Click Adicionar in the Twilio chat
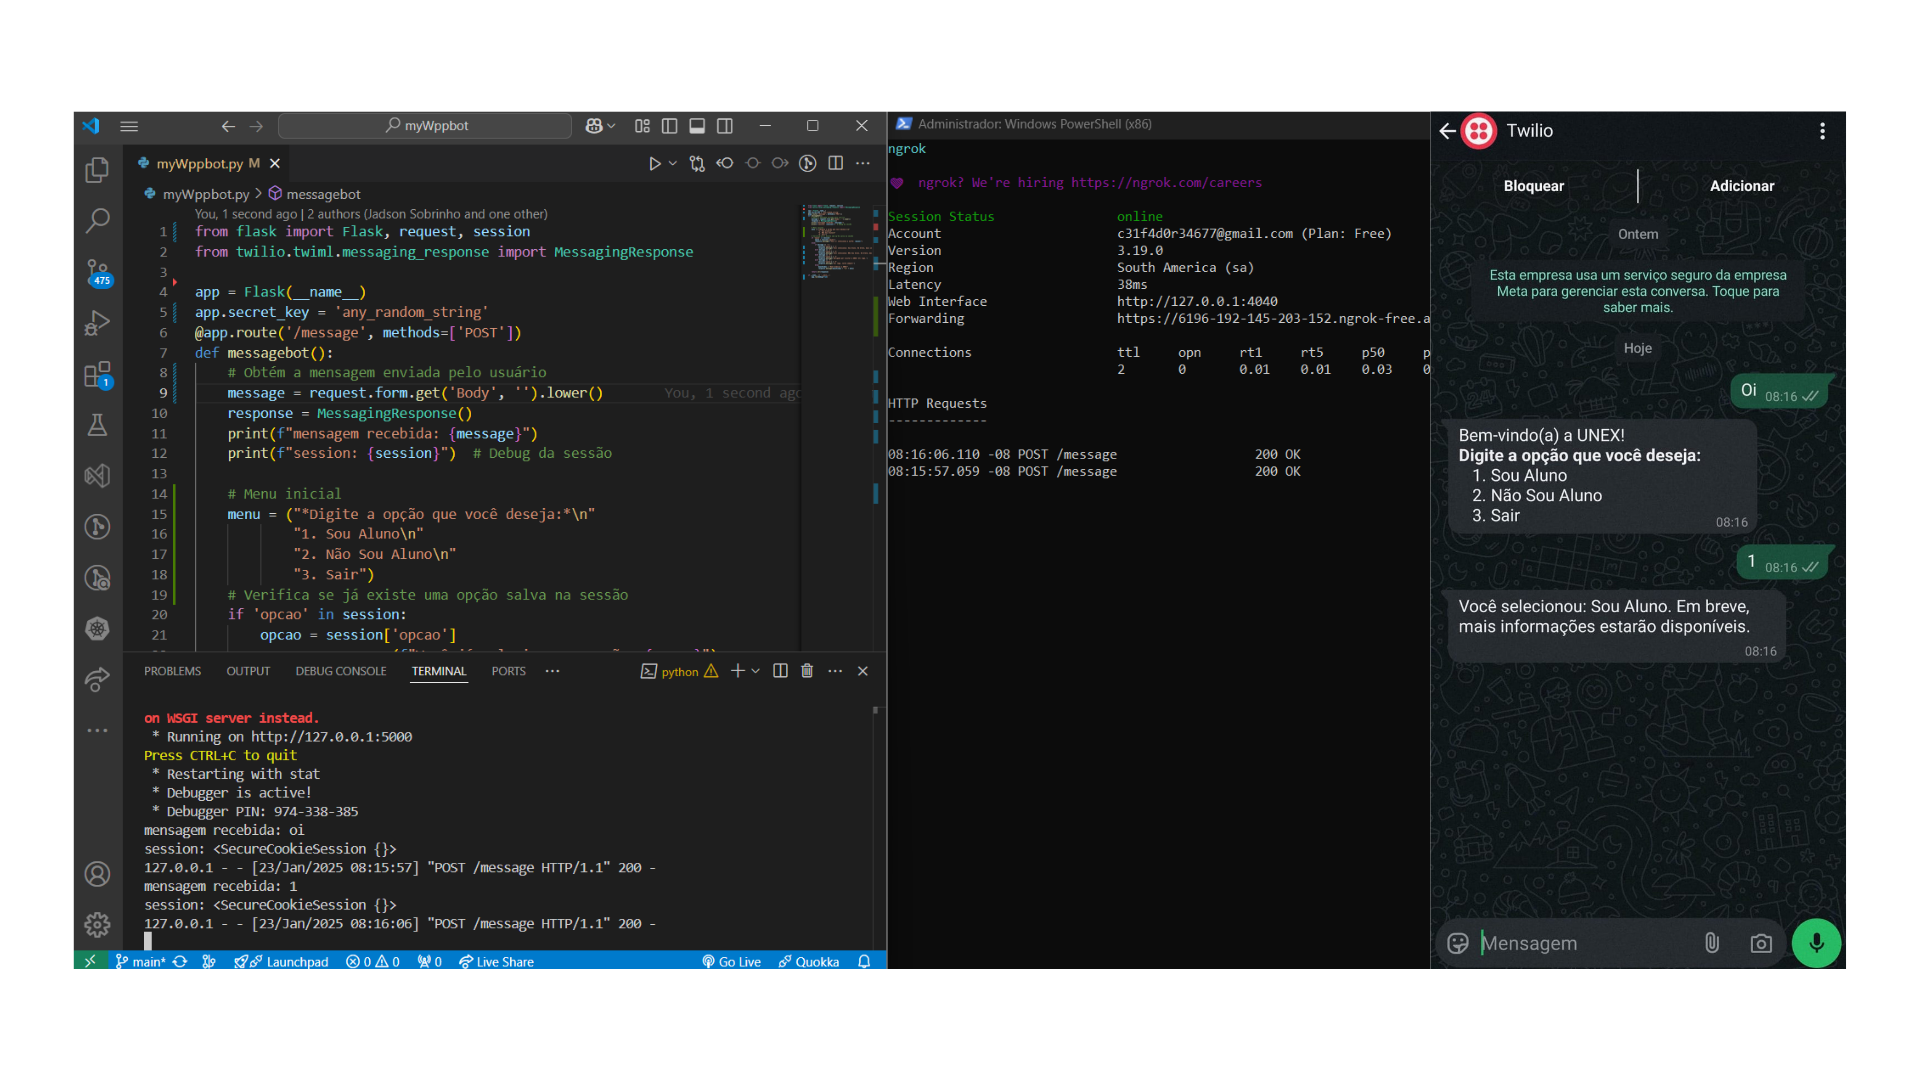Image resolution: width=1920 pixels, height=1080 pixels. (x=1741, y=186)
